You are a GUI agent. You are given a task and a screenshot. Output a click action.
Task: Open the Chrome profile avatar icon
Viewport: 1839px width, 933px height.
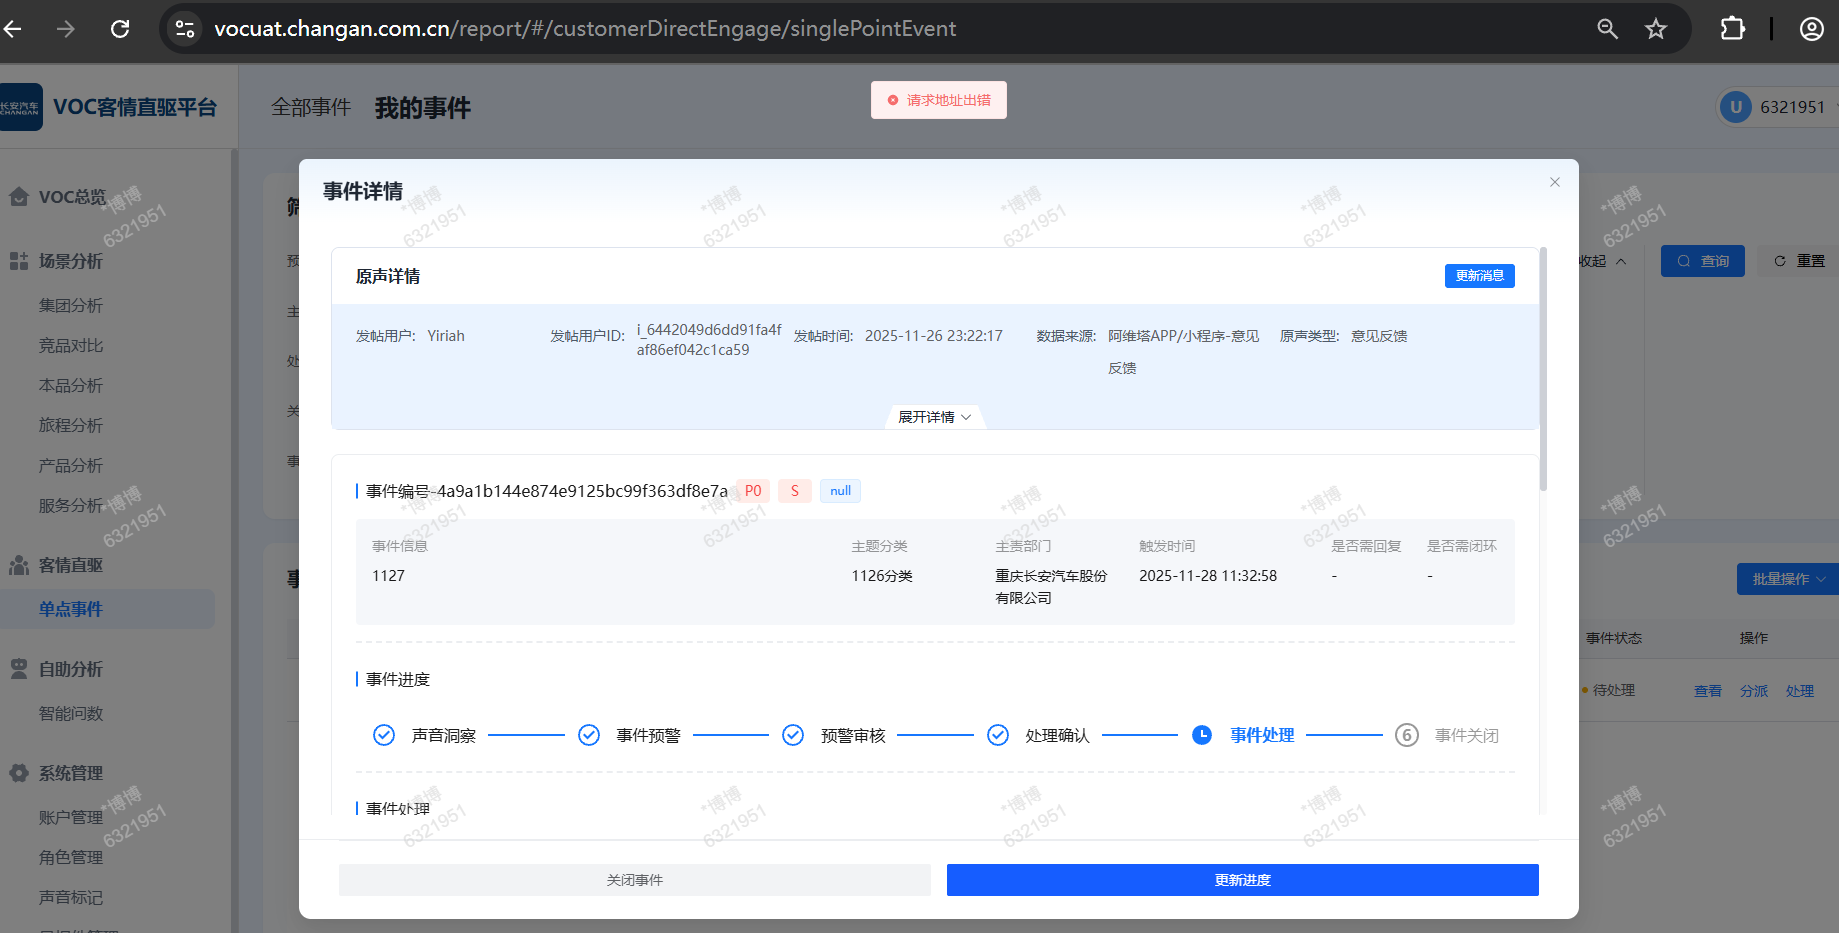1811,29
